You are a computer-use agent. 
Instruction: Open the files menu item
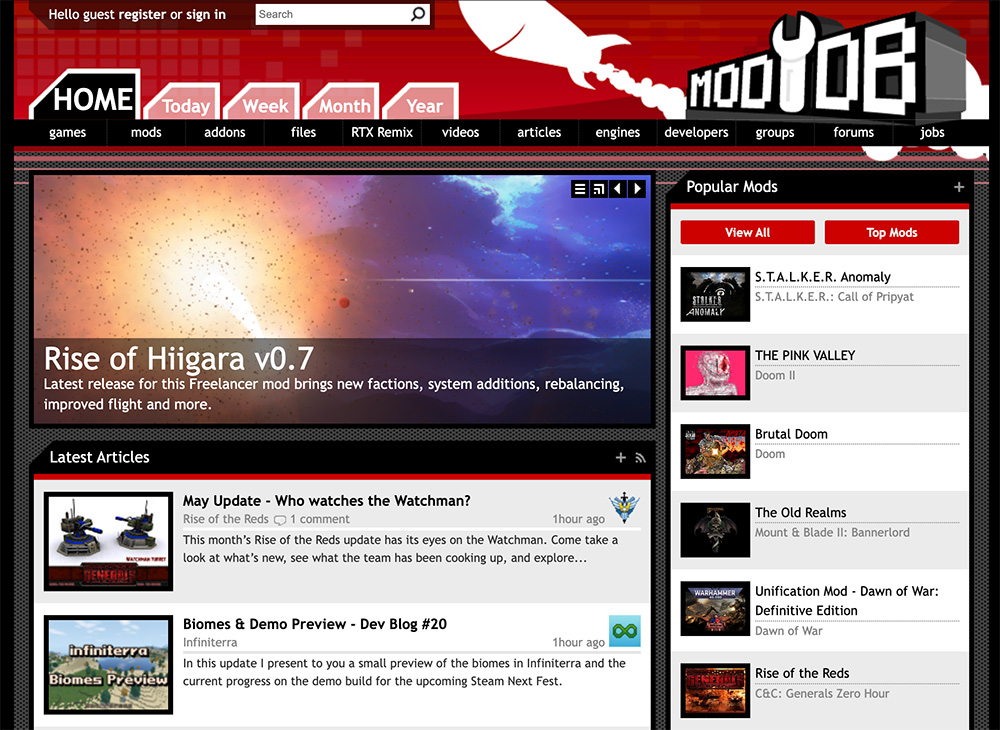[304, 133]
